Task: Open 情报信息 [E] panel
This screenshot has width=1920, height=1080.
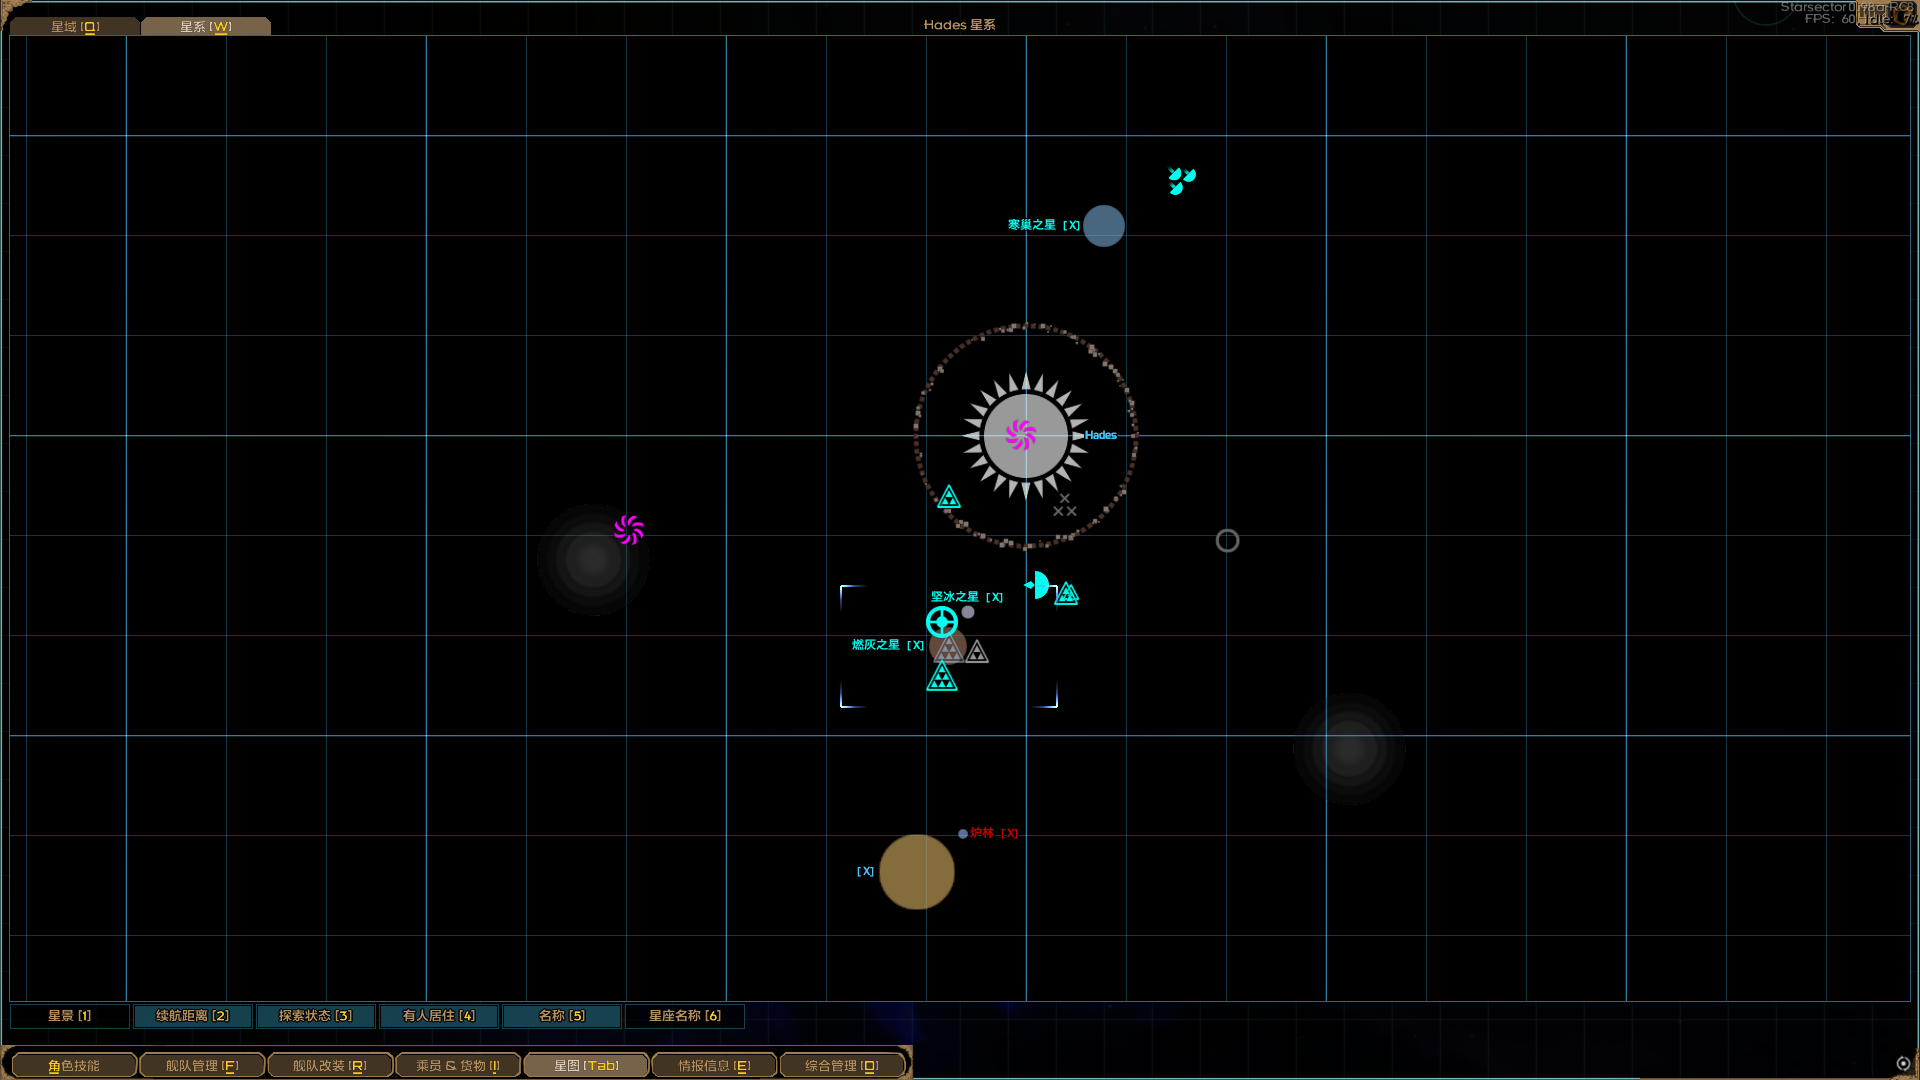Action: (714, 1066)
